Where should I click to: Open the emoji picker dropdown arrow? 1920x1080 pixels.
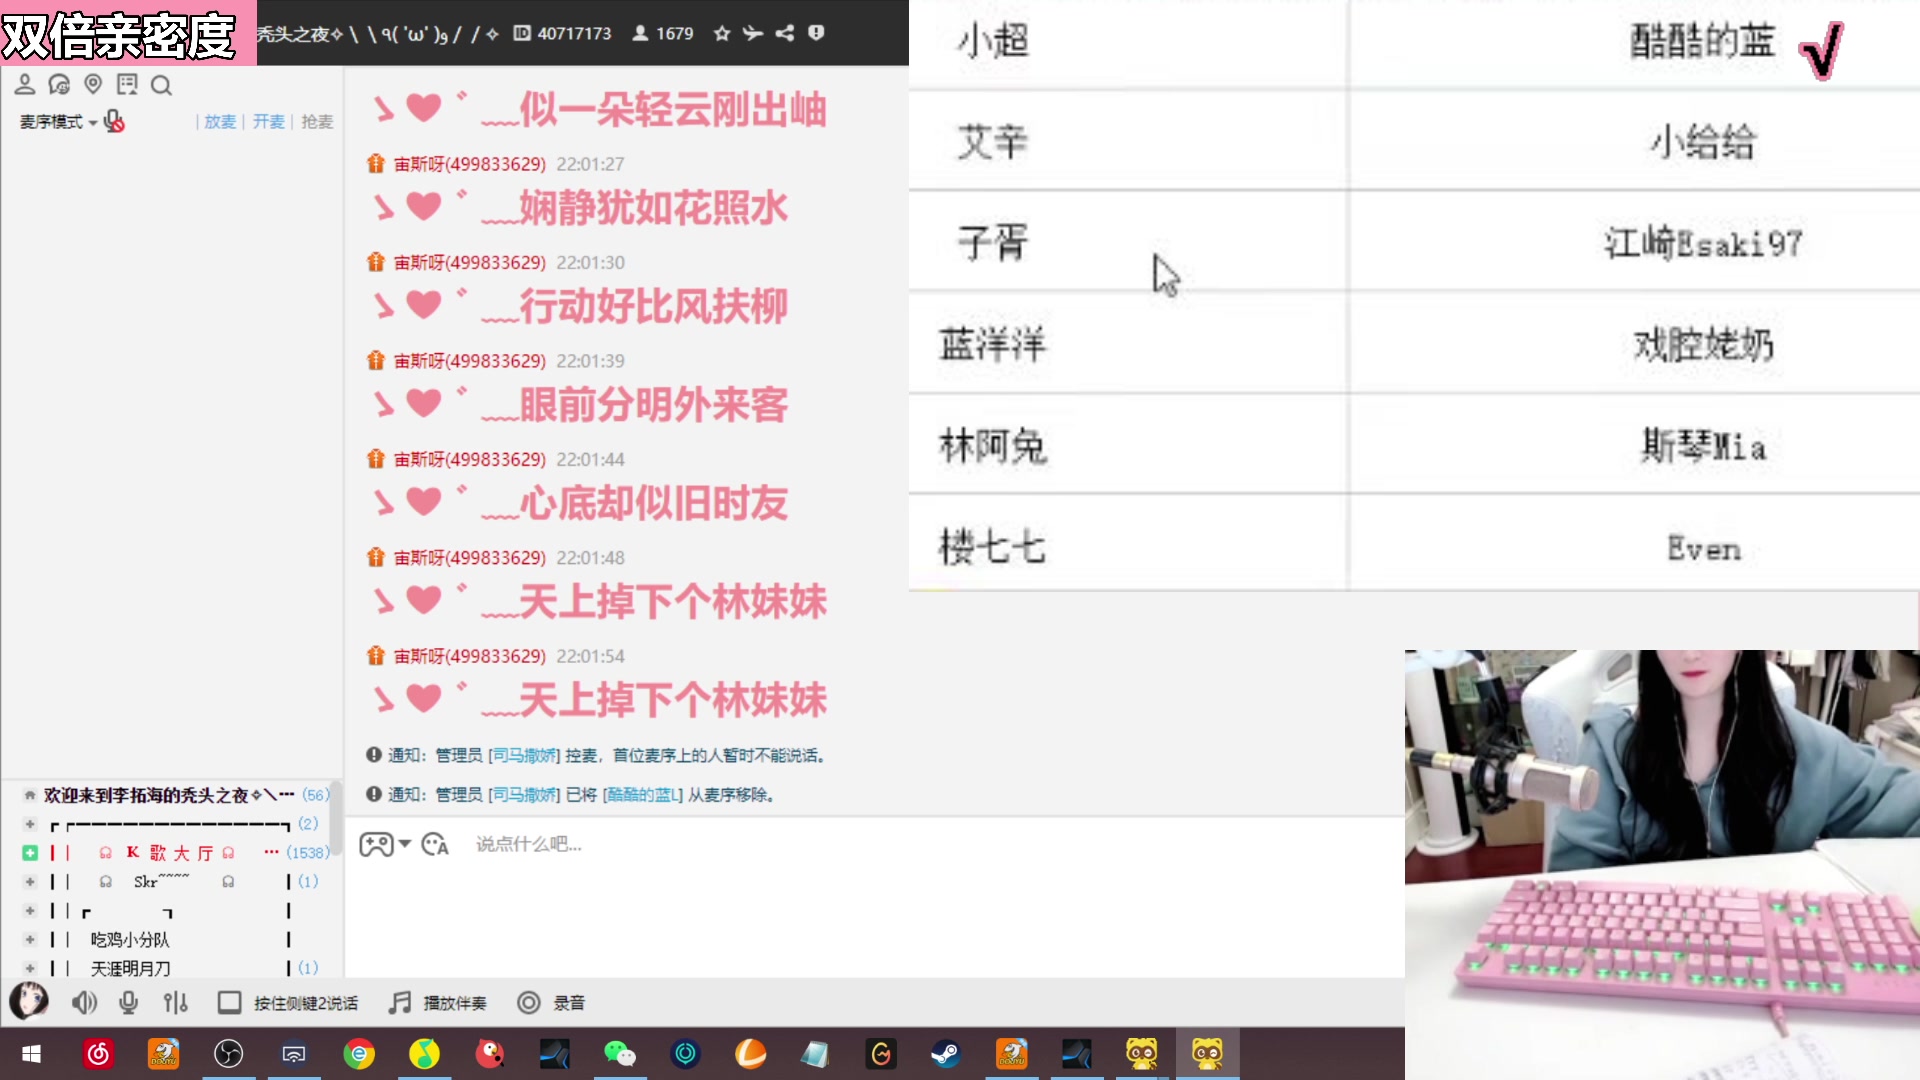(x=406, y=845)
